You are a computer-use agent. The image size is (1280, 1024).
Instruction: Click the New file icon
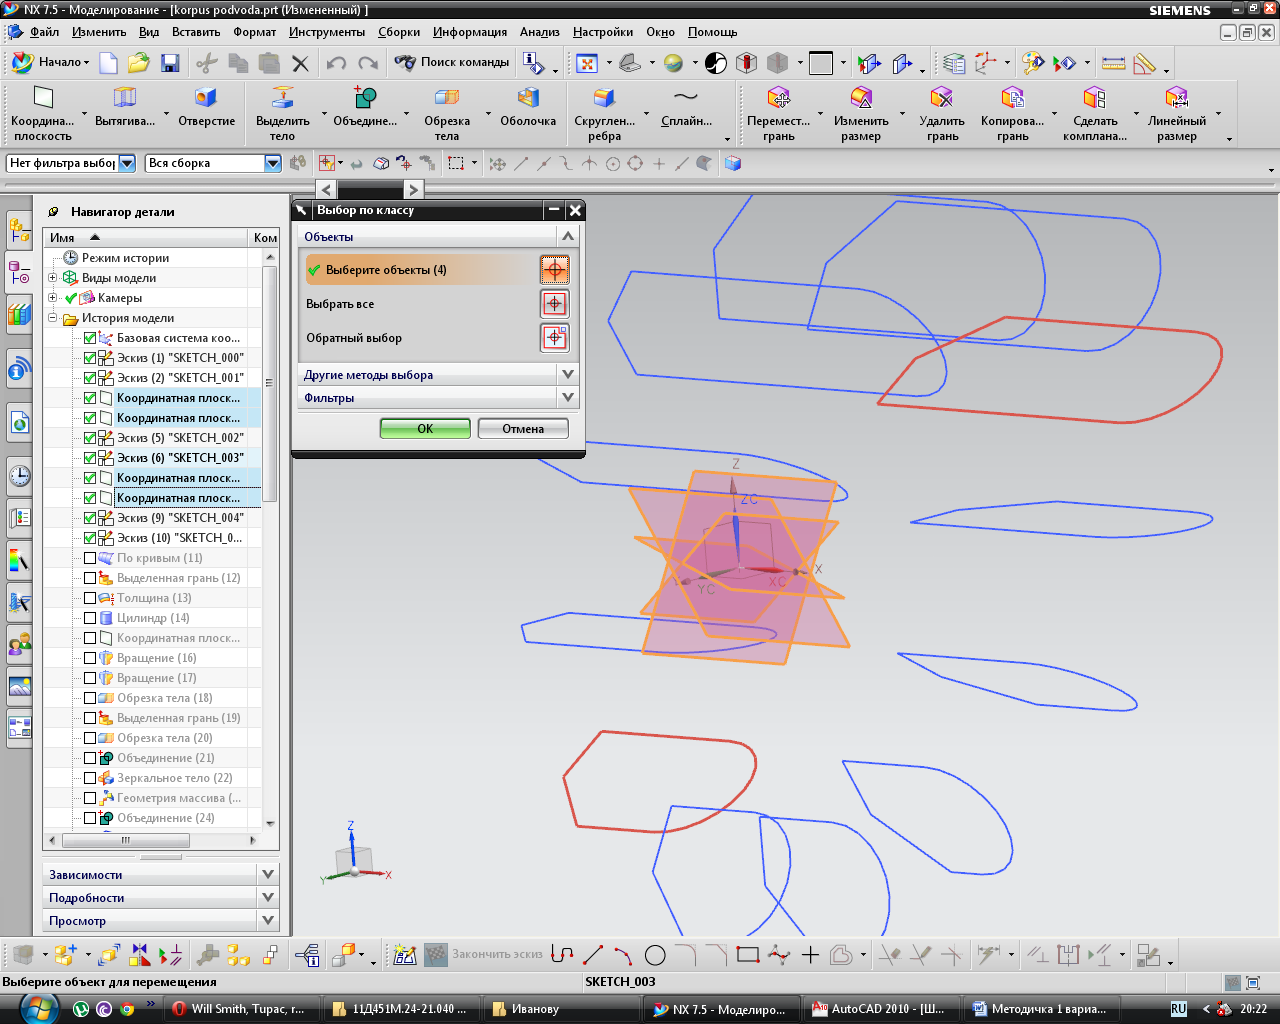coord(108,63)
